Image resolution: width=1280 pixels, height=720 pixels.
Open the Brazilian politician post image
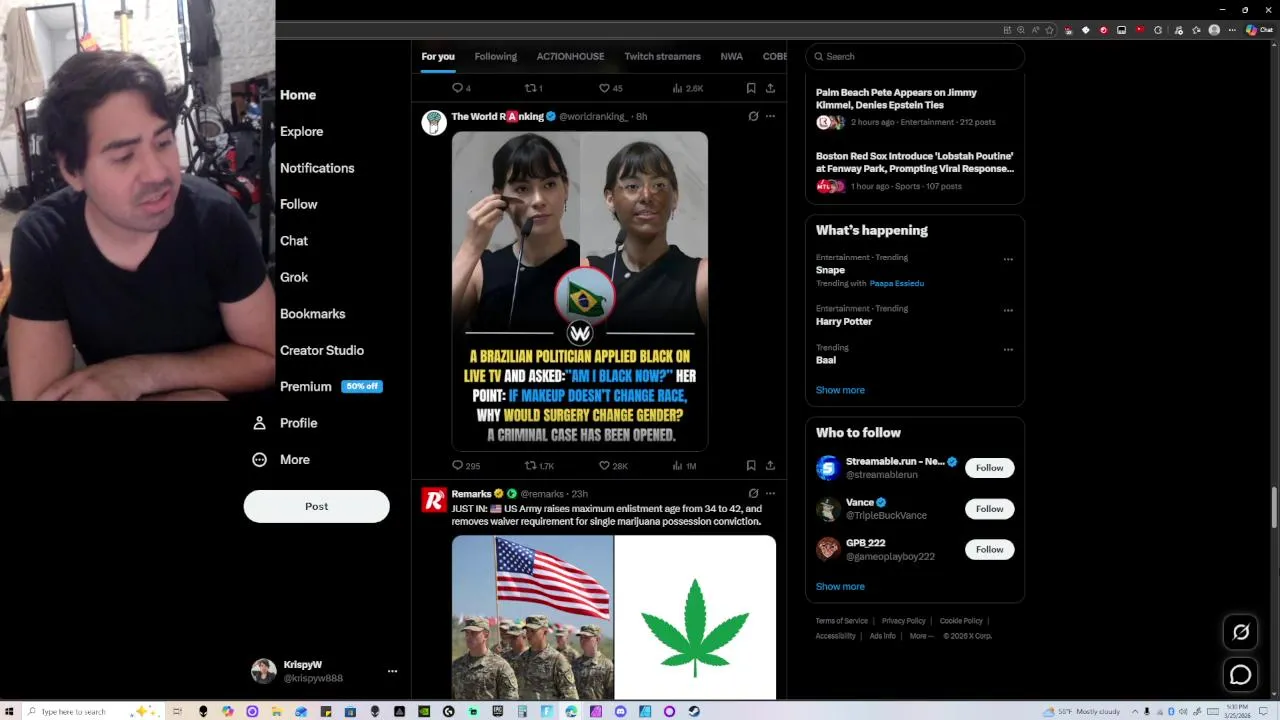[x=580, y=291]
